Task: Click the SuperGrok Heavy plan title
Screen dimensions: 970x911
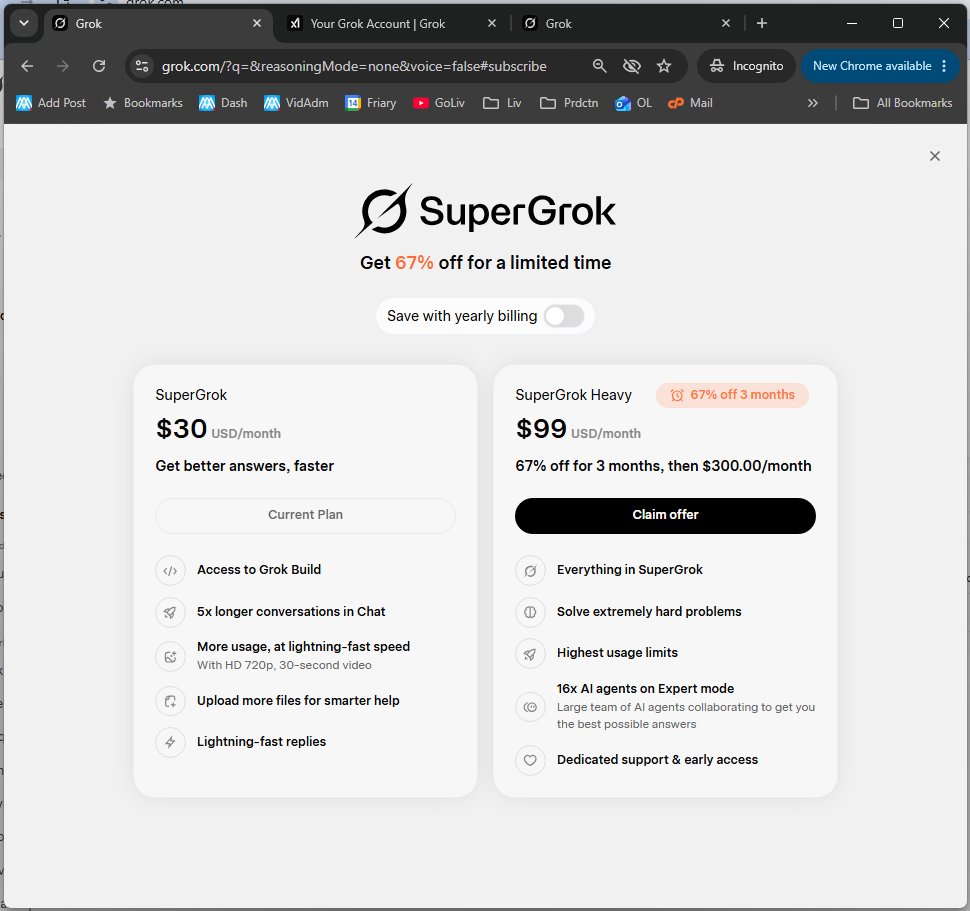Action: (573, 395)
